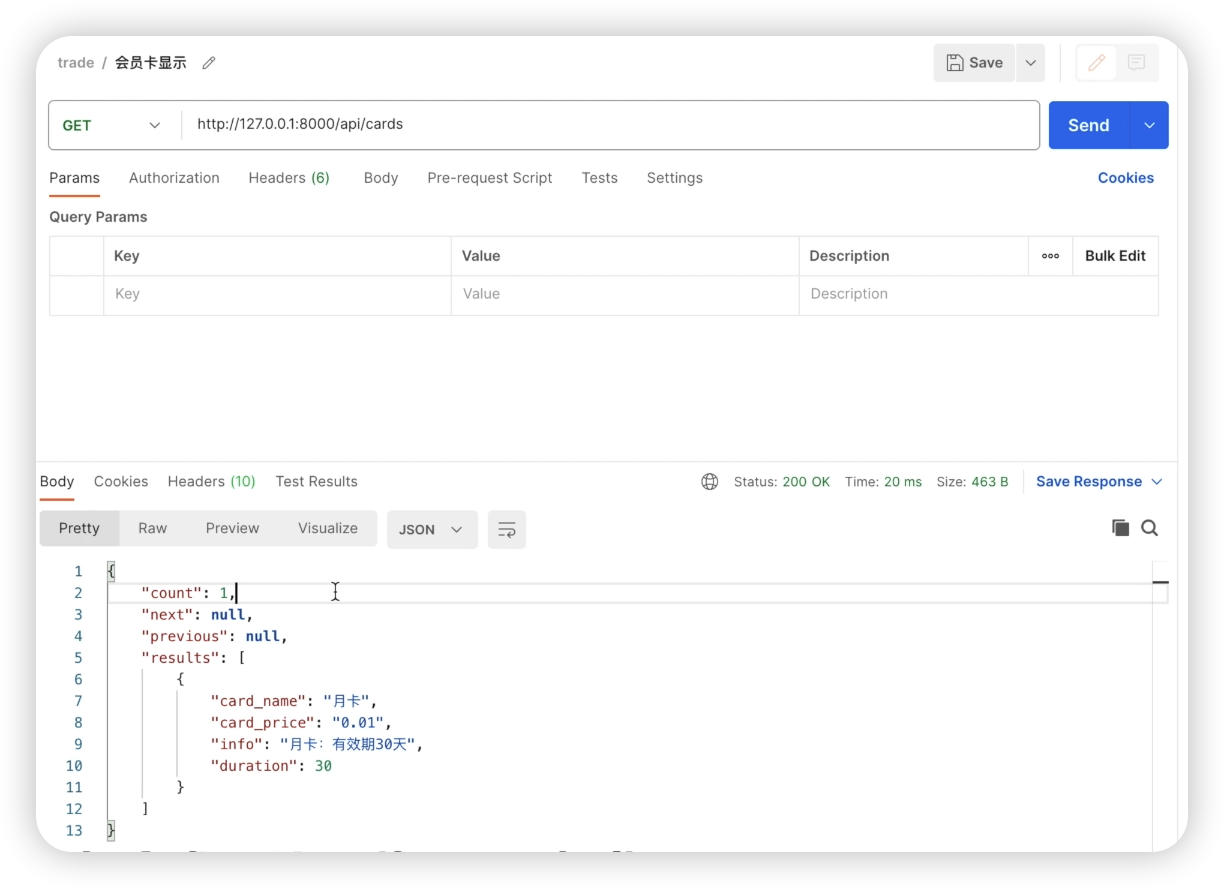1224x888 pixels.
Task: Expand the Save Response dropdown chevron
Action: pyautogui.click(x=1157, y=482)
